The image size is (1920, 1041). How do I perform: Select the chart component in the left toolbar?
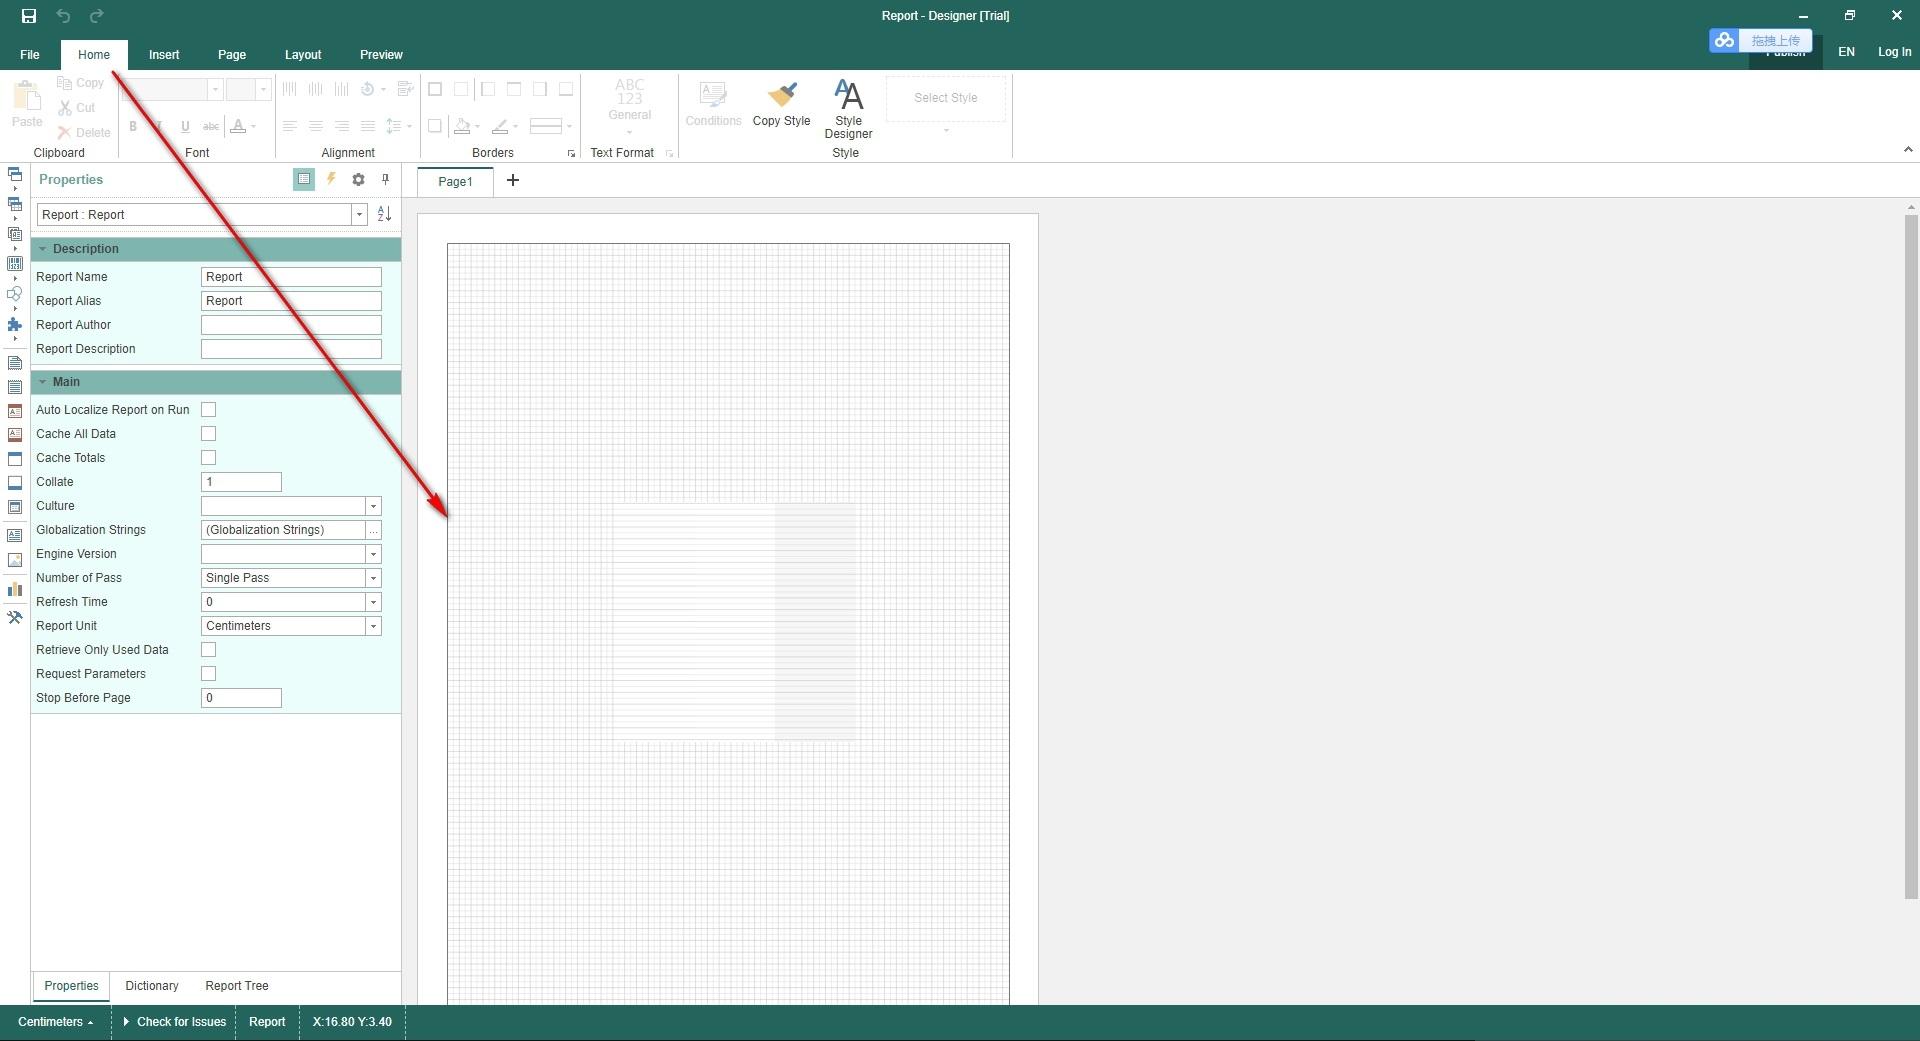tap(15, 589)
